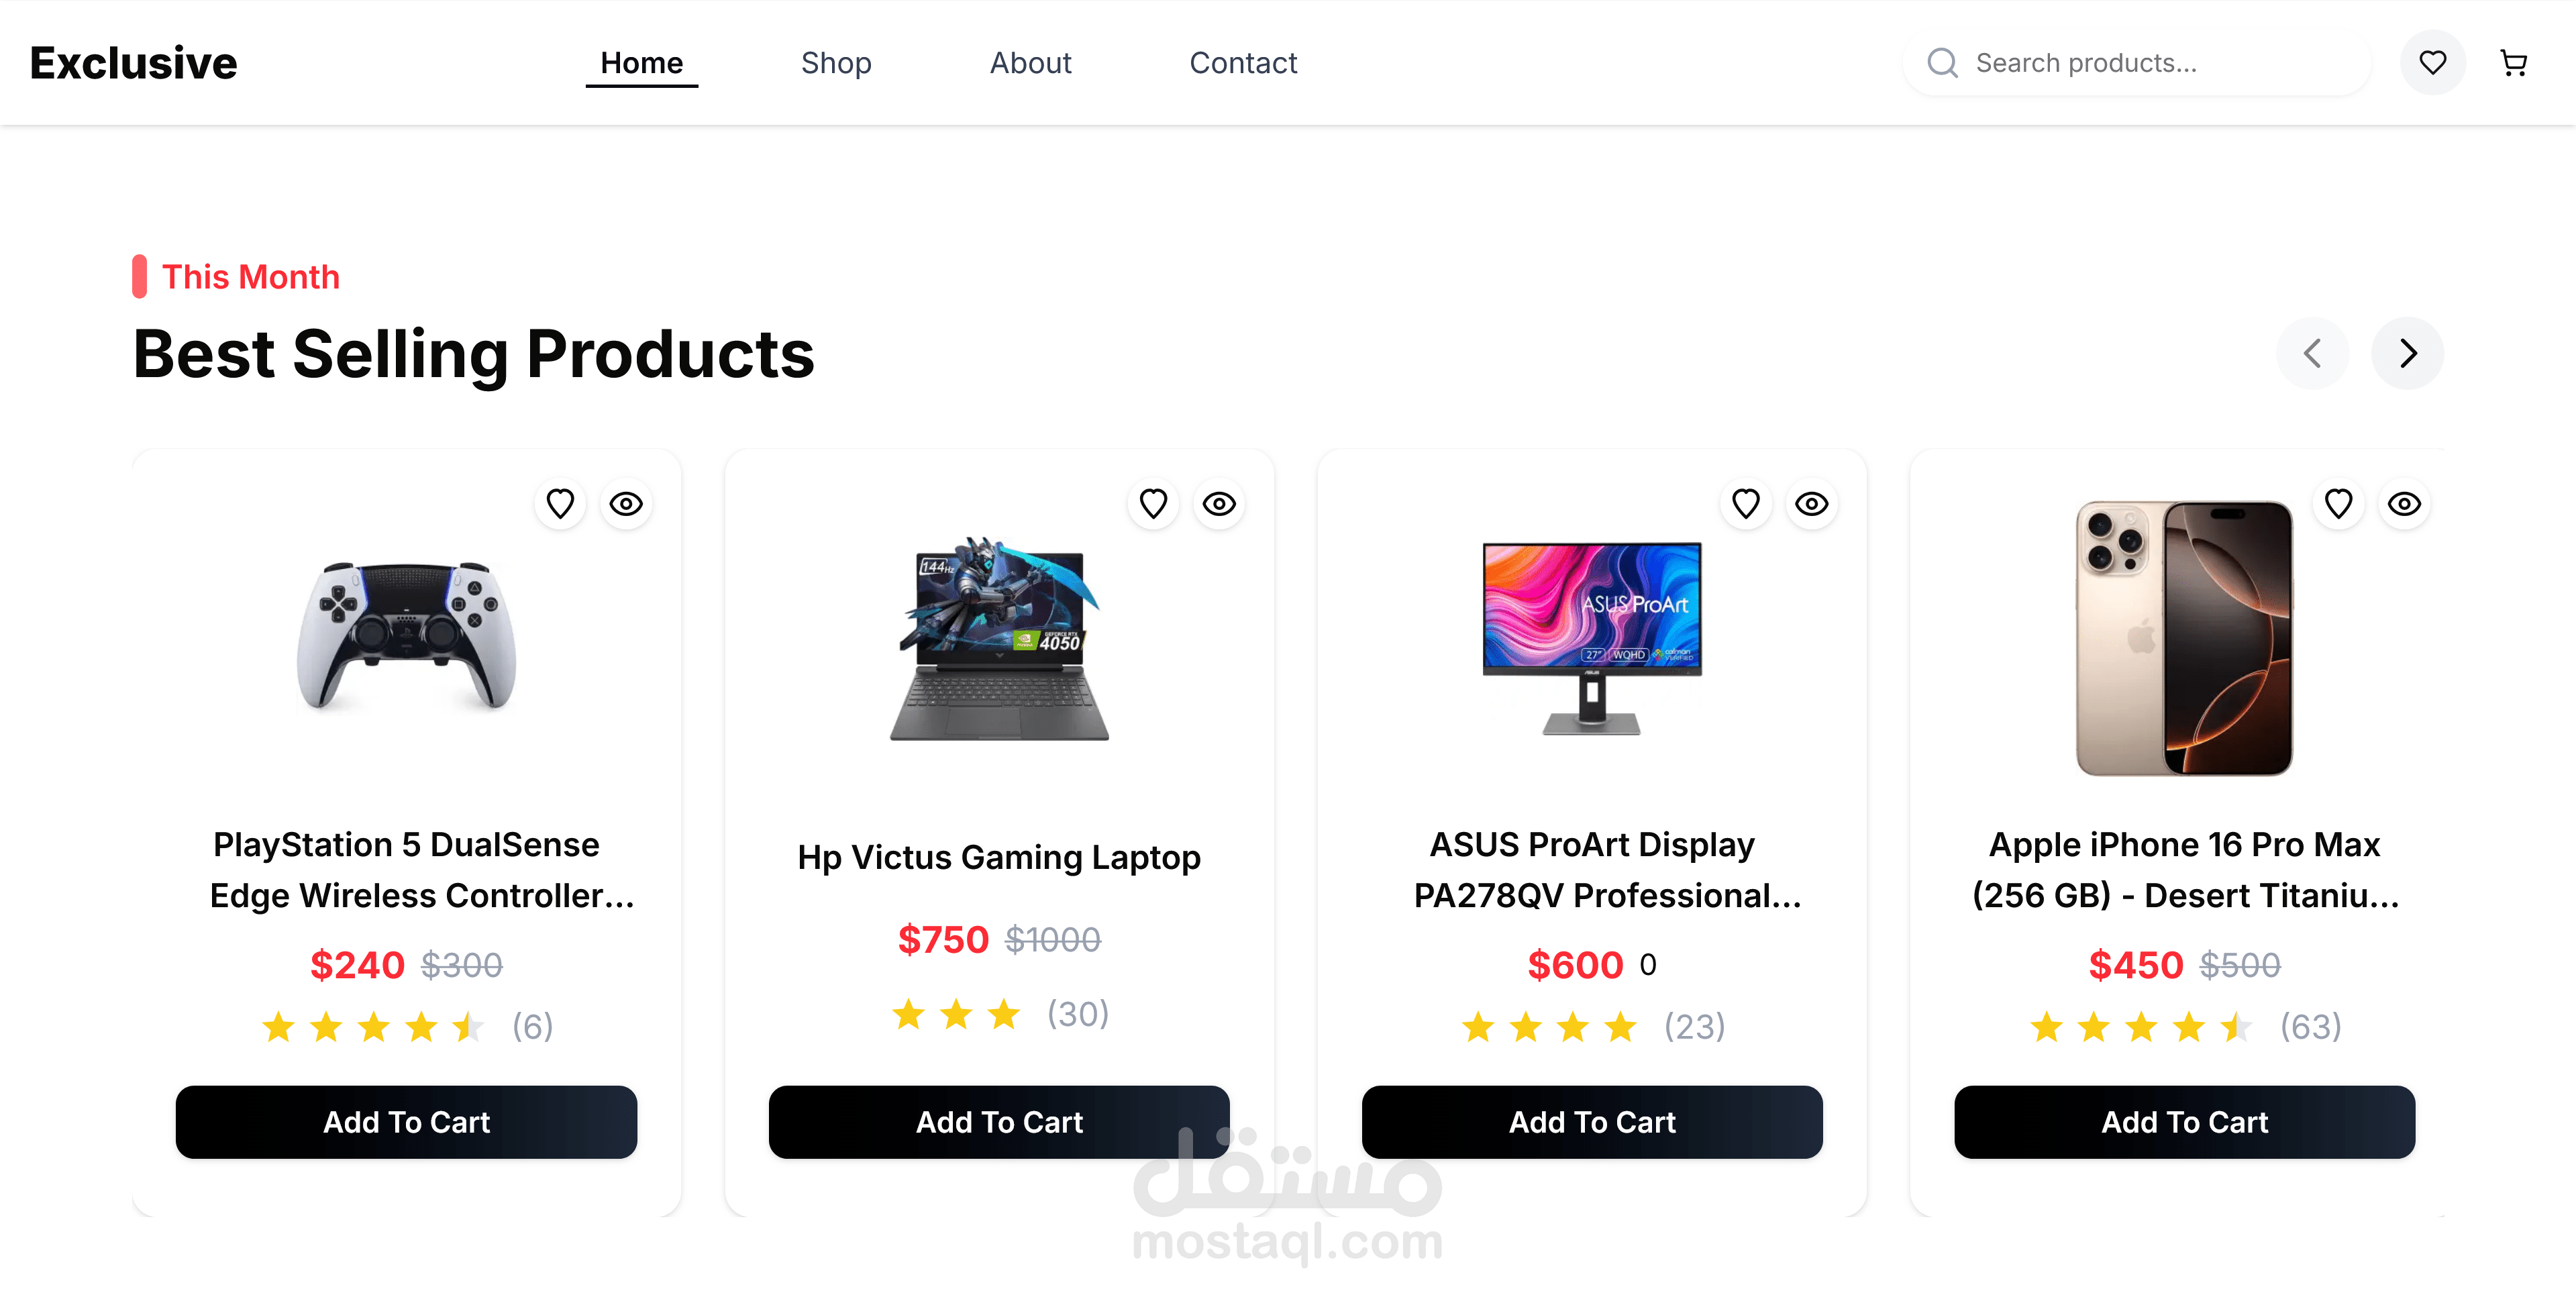Navigate to the Contact page
The width and height of the screenshot is (2576, 1295).
[1243, 63]
